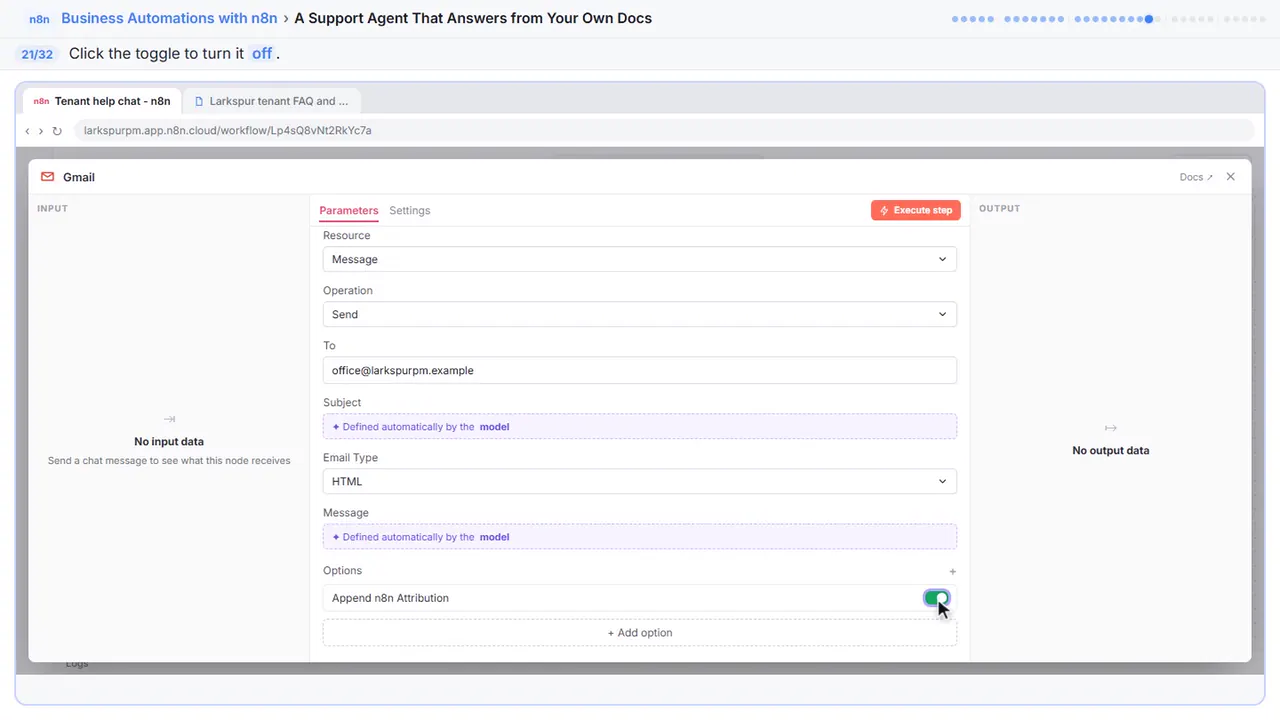Click the 21/32 step counter badge
This screenshot has height=720, width=1280.
pos(37,54)
